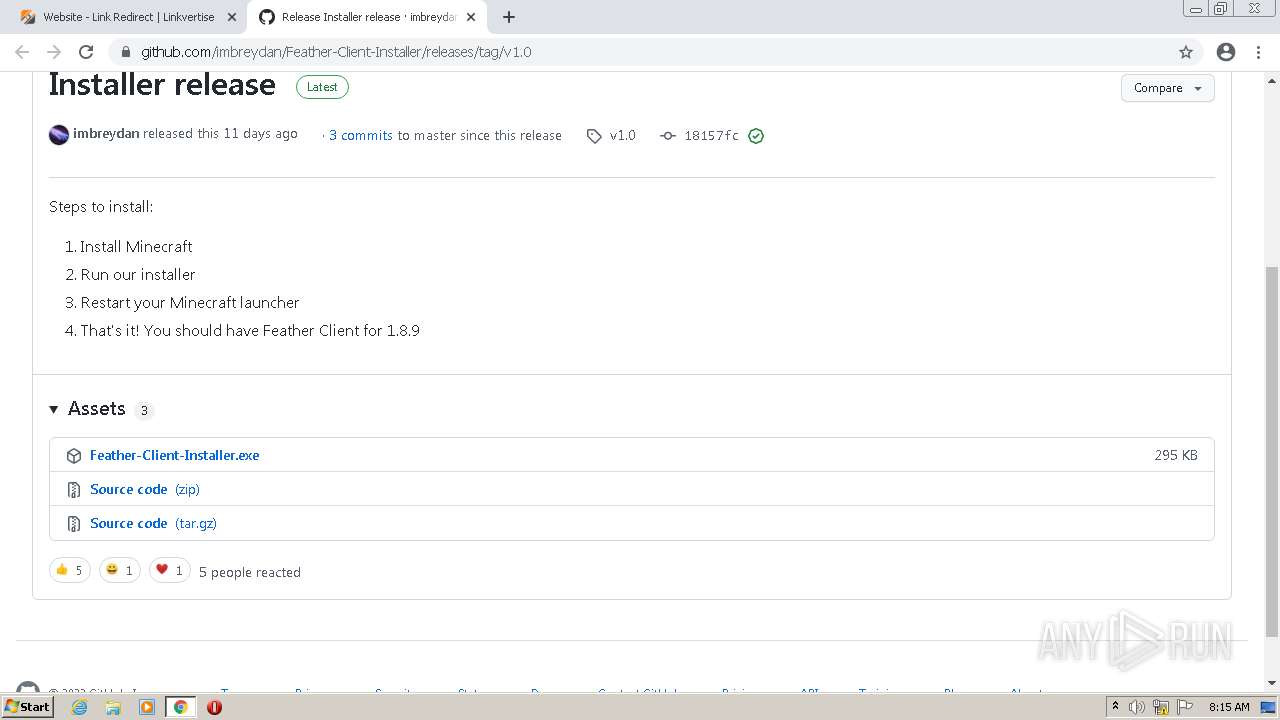The image size is (1280, 720).
Task: Click the archive icon beside Source code (zip)
Action: tap(74, 490)
